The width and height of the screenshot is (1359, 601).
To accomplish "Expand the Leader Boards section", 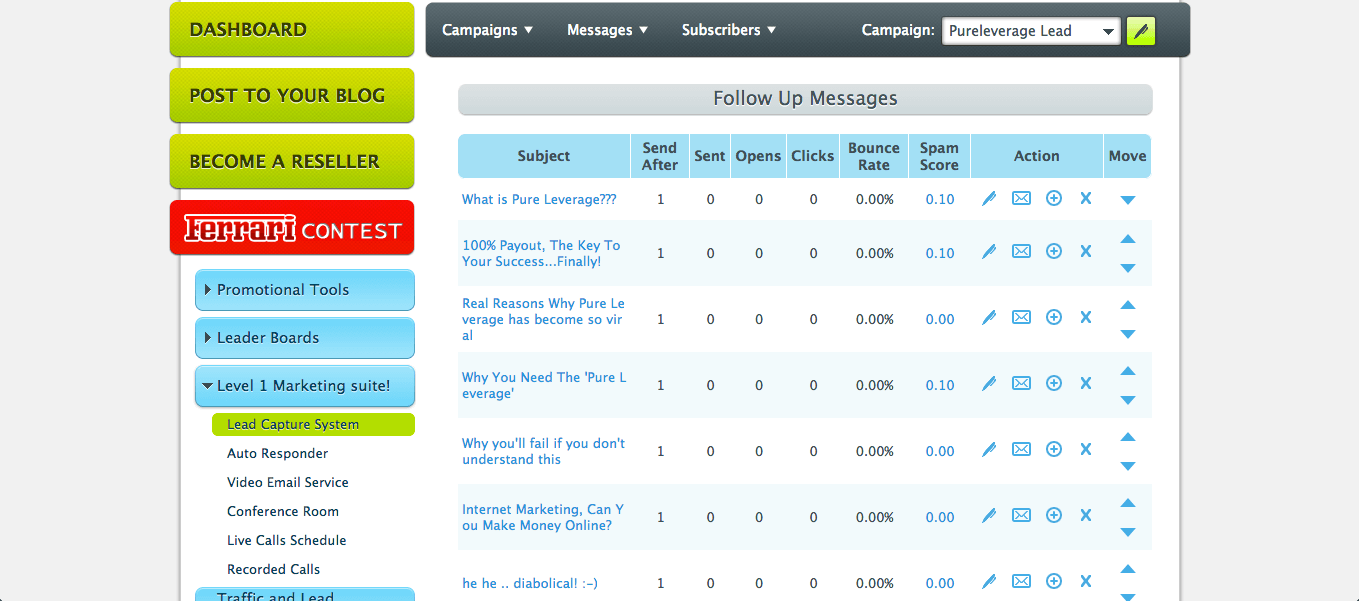I will [305, 338].
